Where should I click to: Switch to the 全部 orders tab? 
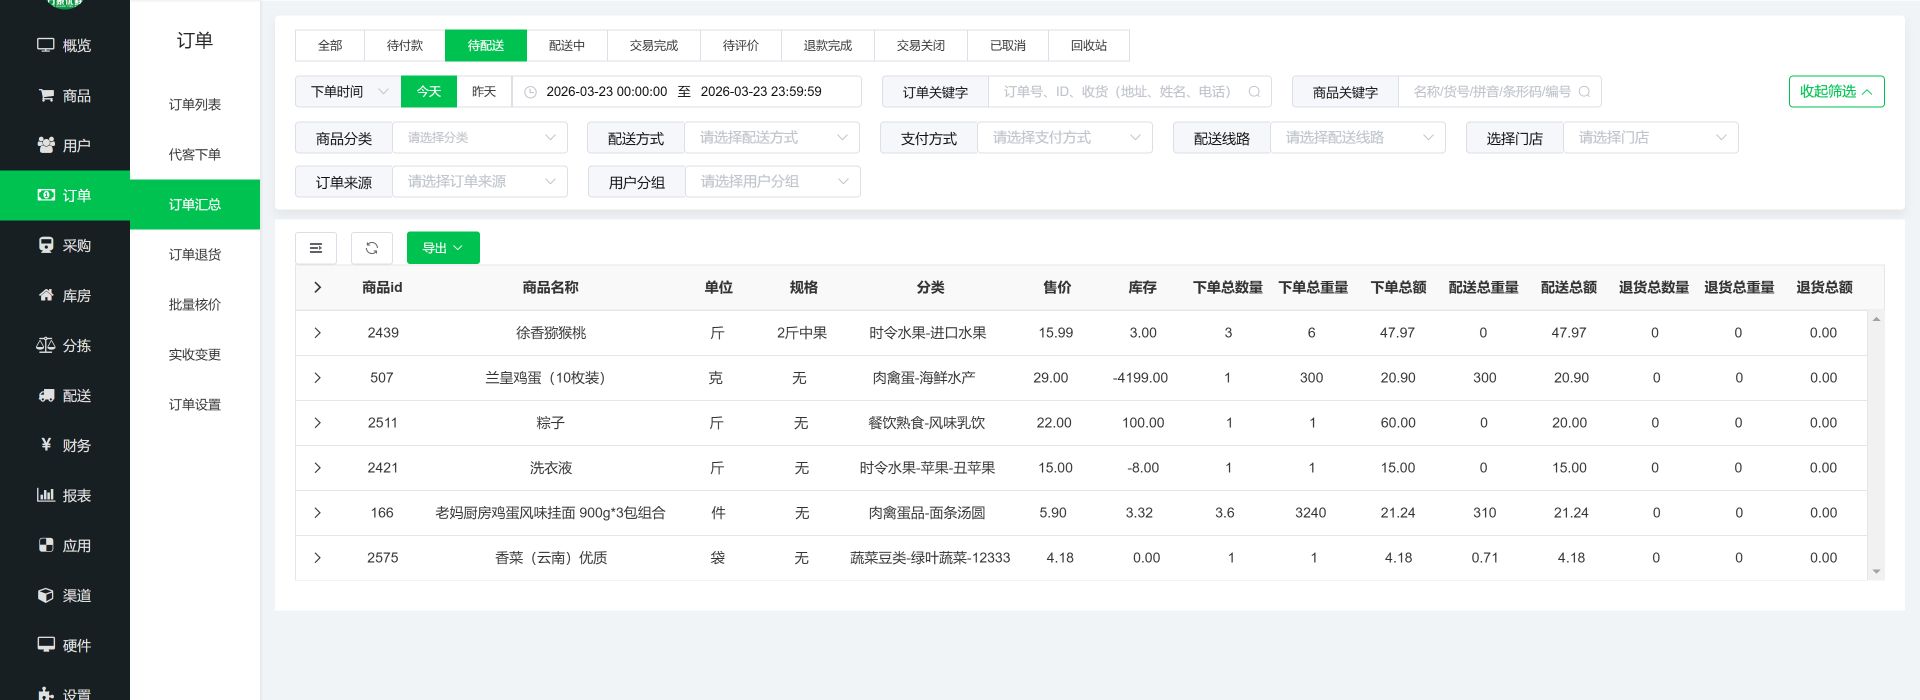330,45
